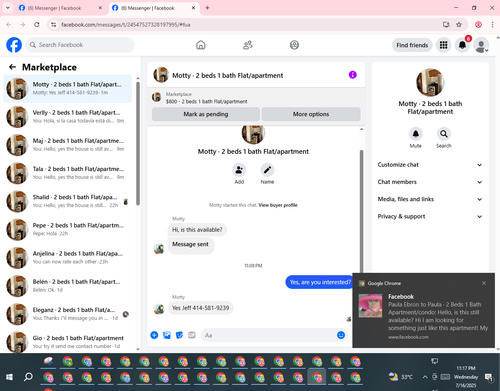The height and width of the screenshot is (391, 500).
Task: Open the Verlly conversation
Action: 68,117
